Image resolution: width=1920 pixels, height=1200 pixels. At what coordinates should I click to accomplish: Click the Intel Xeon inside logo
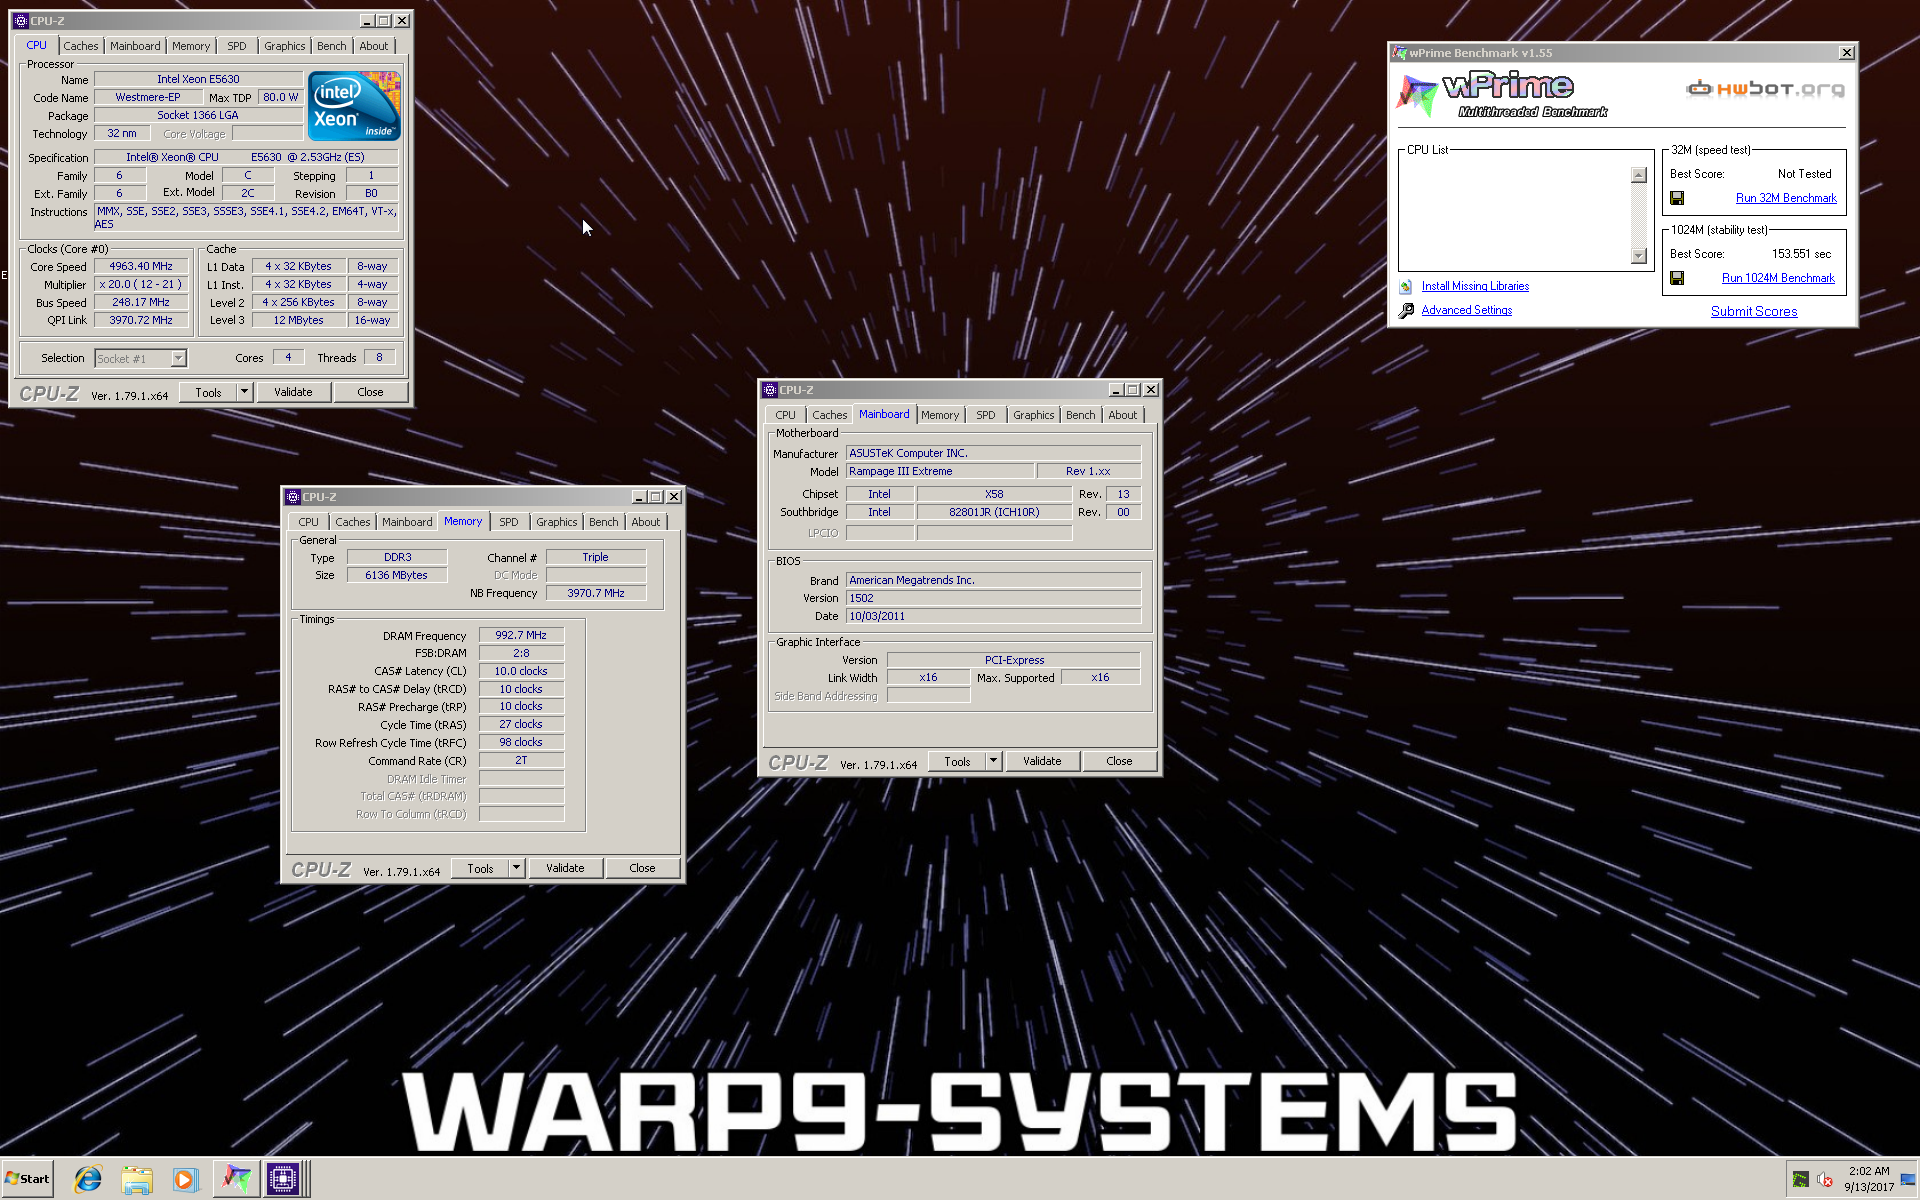coord(354,105)
